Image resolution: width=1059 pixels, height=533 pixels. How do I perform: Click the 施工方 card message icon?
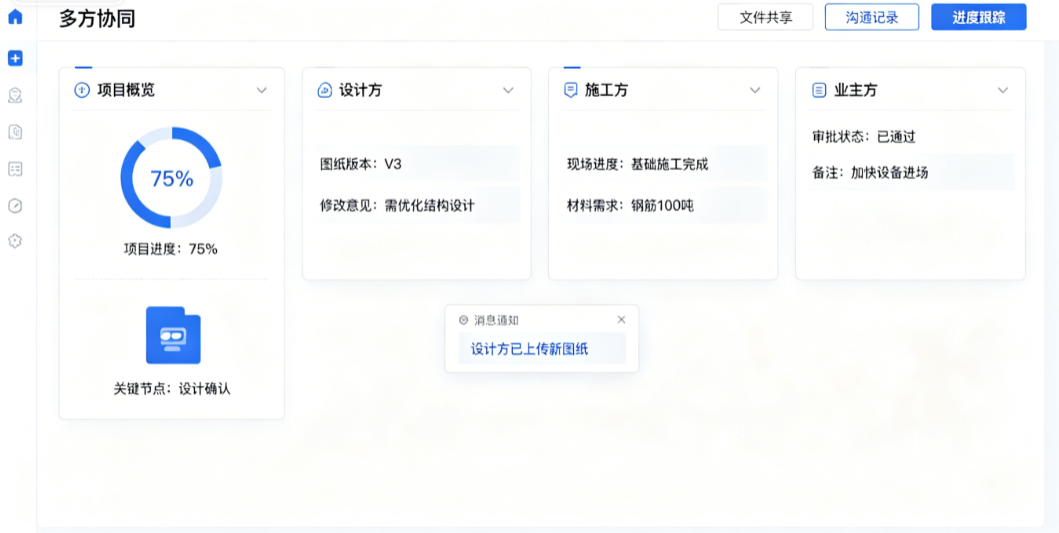[x=571, y=90]
